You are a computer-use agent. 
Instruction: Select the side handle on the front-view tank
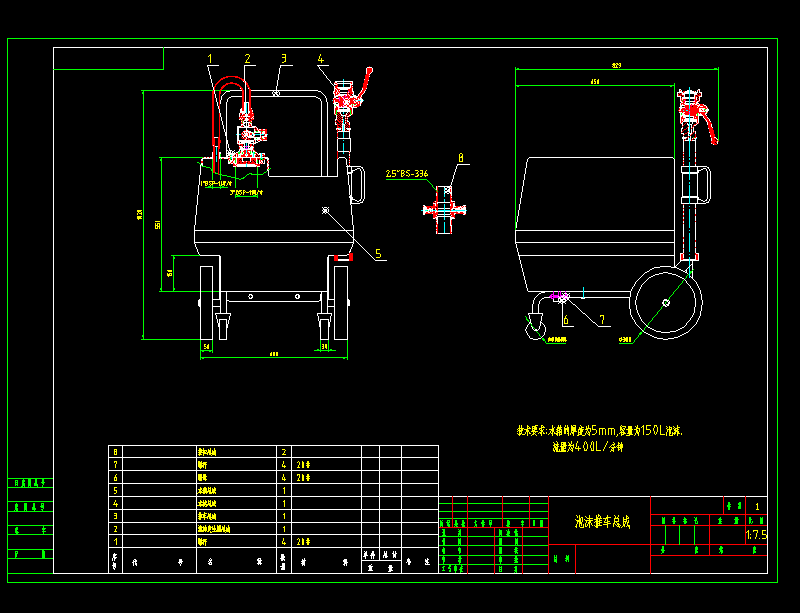[x=356, y=183]
